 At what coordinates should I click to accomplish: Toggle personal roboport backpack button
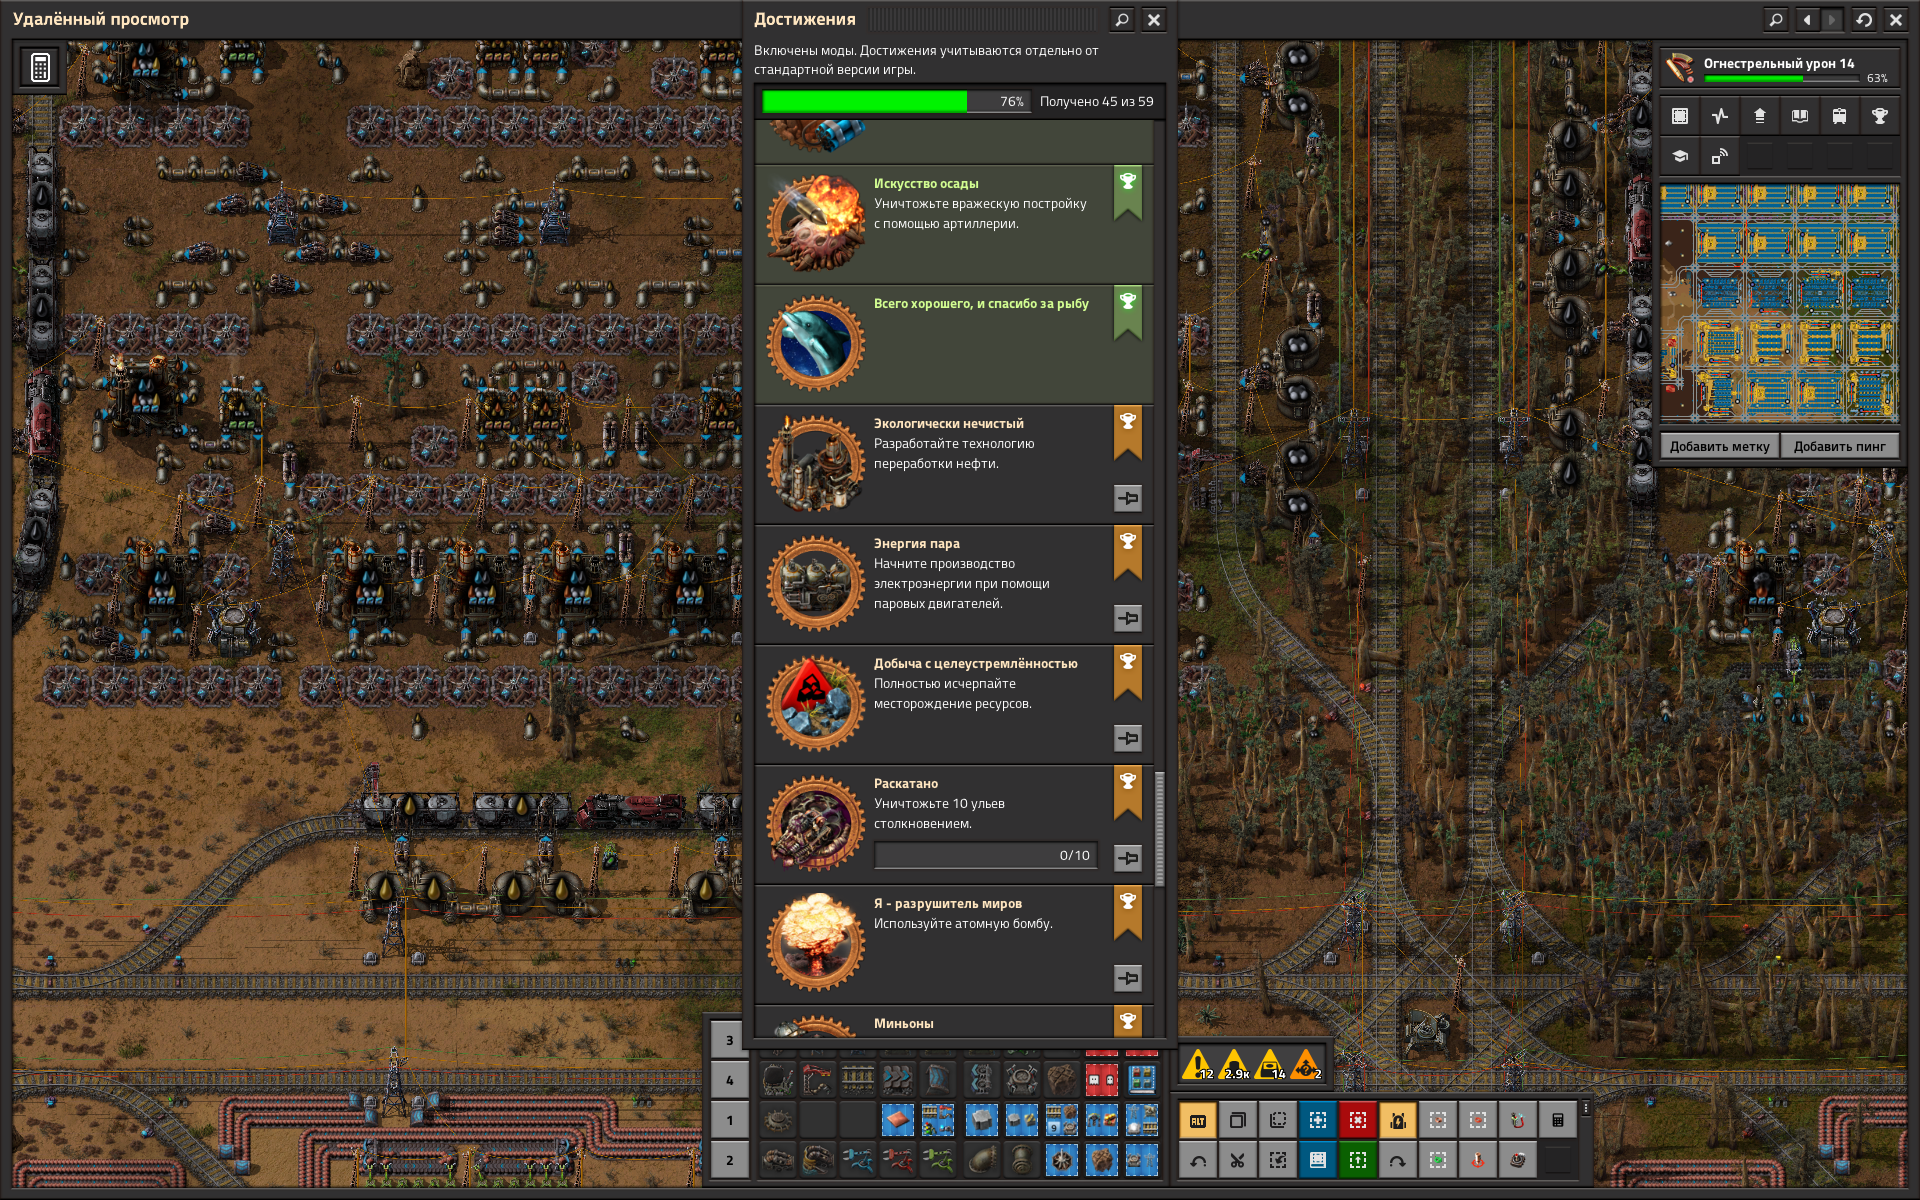point(1397,1121)
